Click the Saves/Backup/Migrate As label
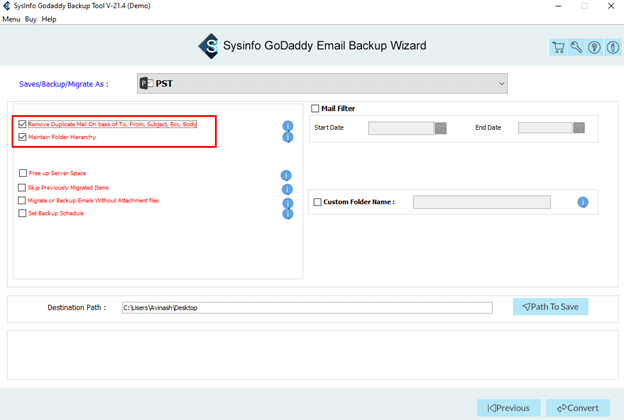 coord(64,84)
